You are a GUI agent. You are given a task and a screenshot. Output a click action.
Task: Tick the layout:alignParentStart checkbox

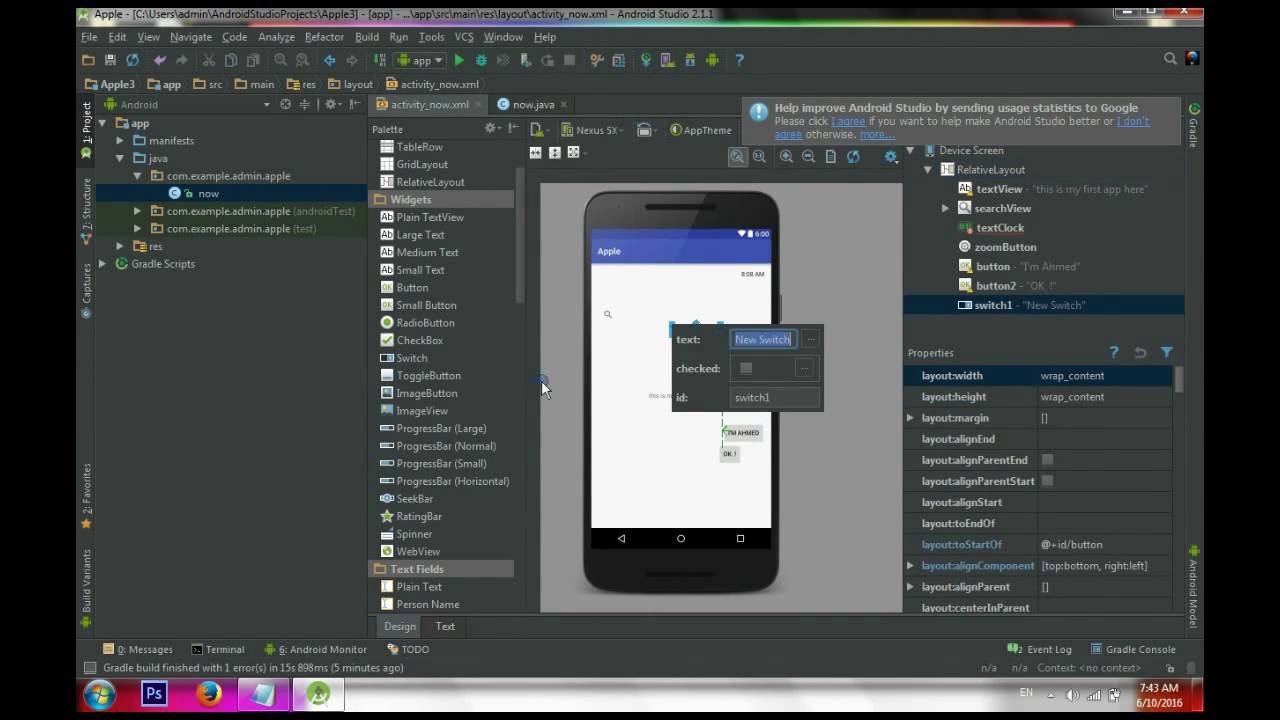point(1047,481)
